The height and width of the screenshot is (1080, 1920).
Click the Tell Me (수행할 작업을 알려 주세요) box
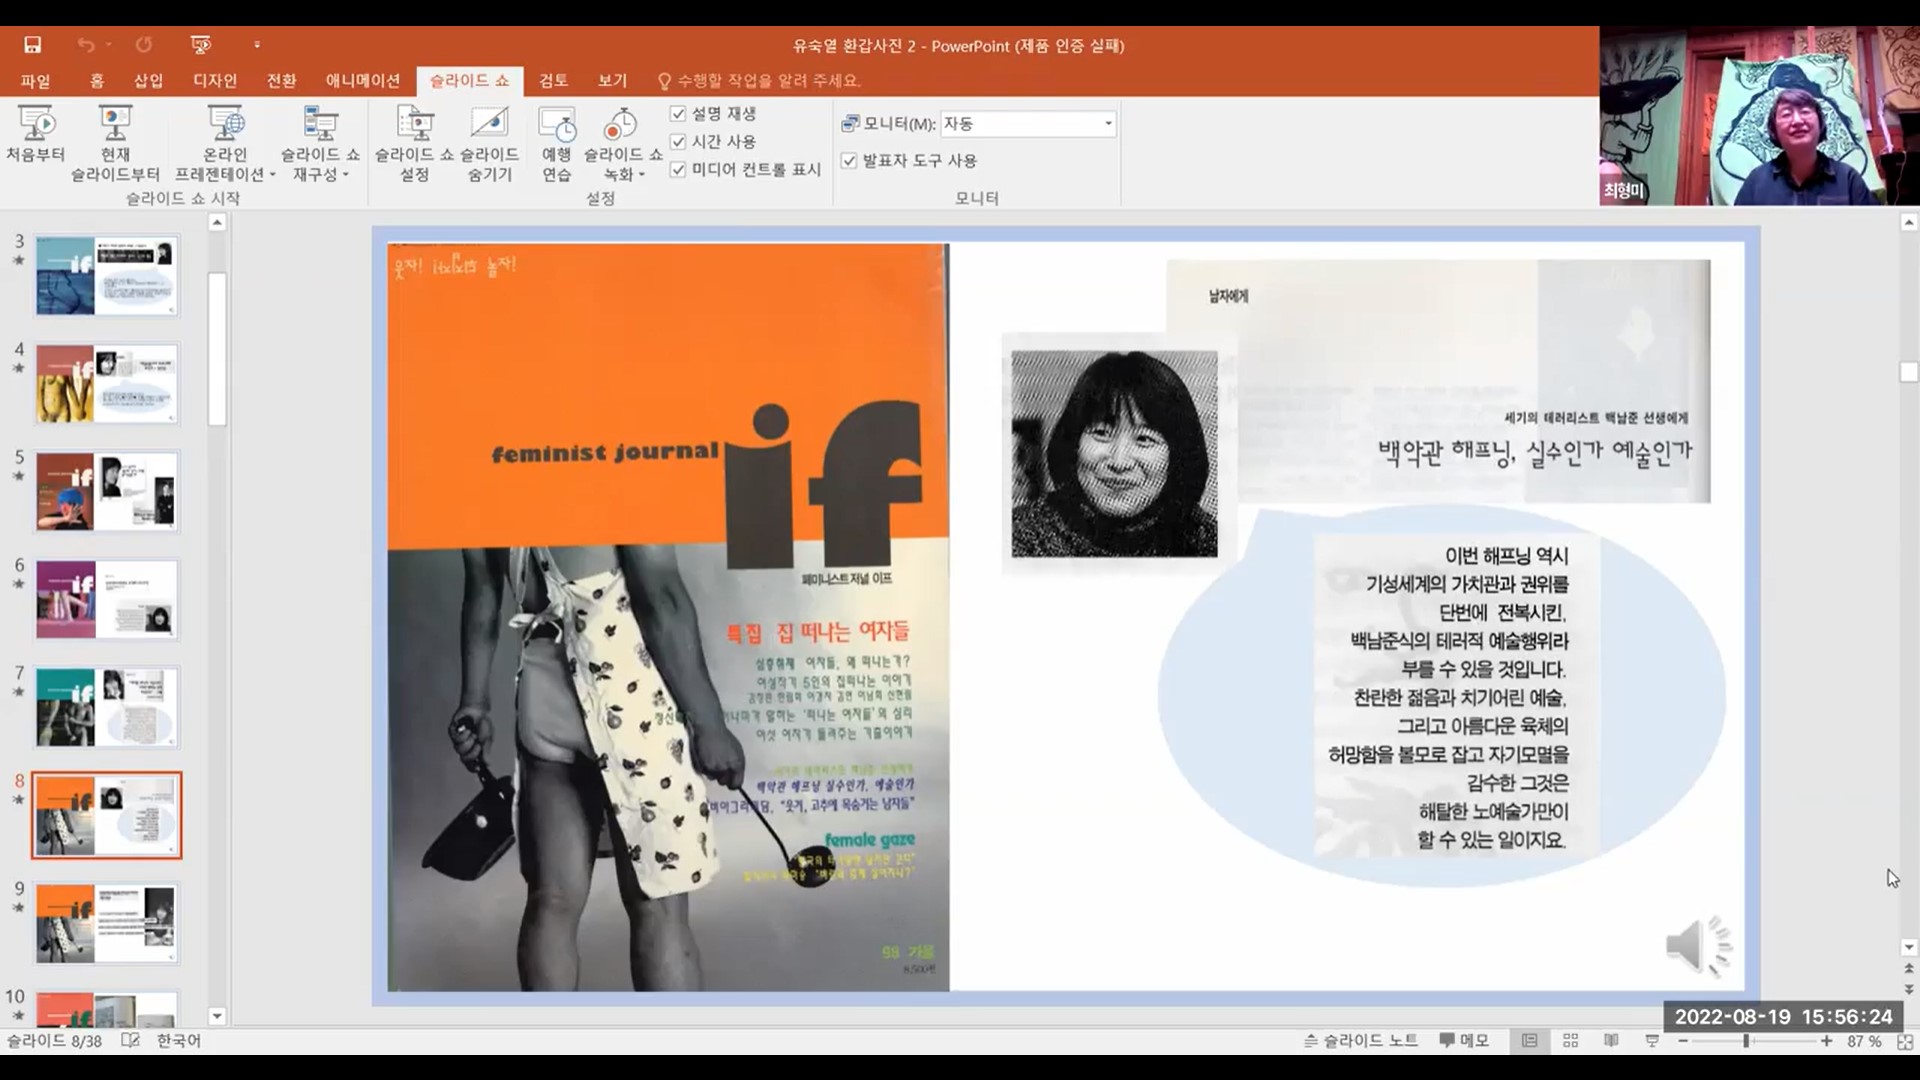click(759, 81)
